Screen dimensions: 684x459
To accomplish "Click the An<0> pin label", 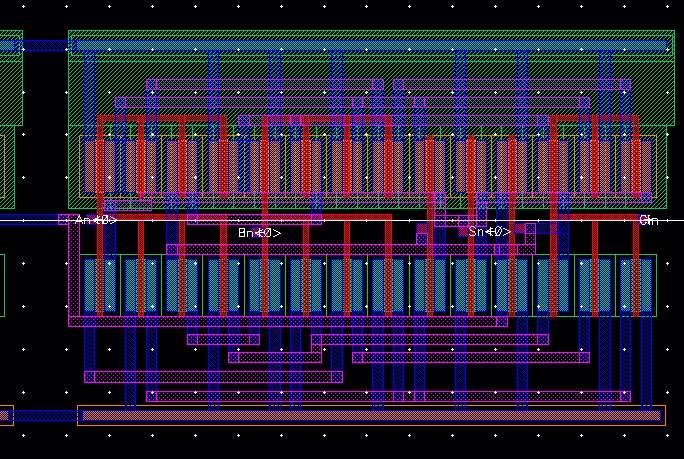I will pyautogui.click(x=96, y=220).
